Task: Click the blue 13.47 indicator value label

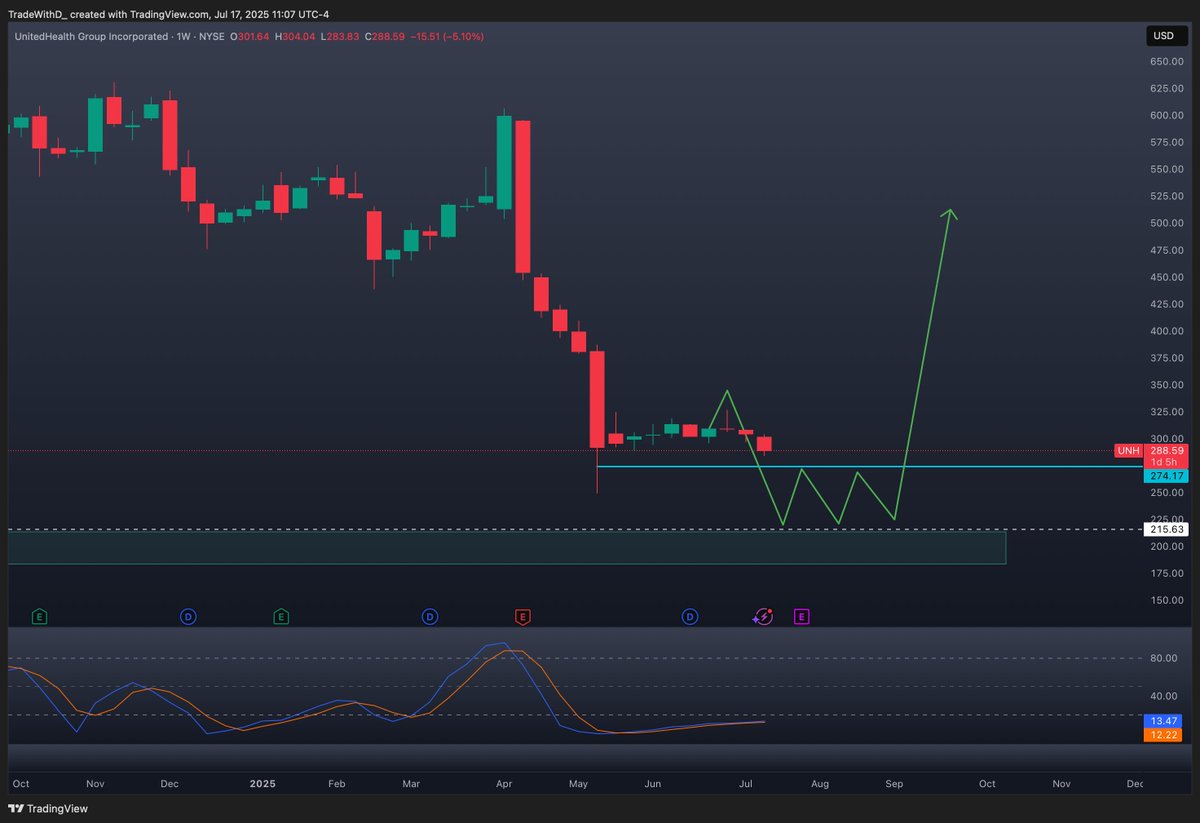Action: point(1165,720)
